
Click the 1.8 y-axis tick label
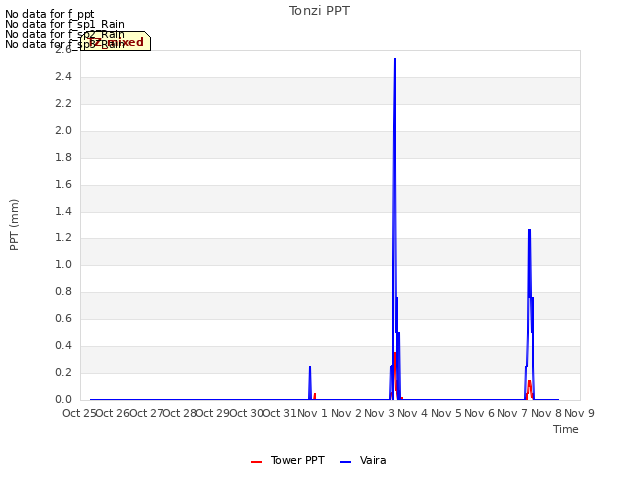pos(63,157)
